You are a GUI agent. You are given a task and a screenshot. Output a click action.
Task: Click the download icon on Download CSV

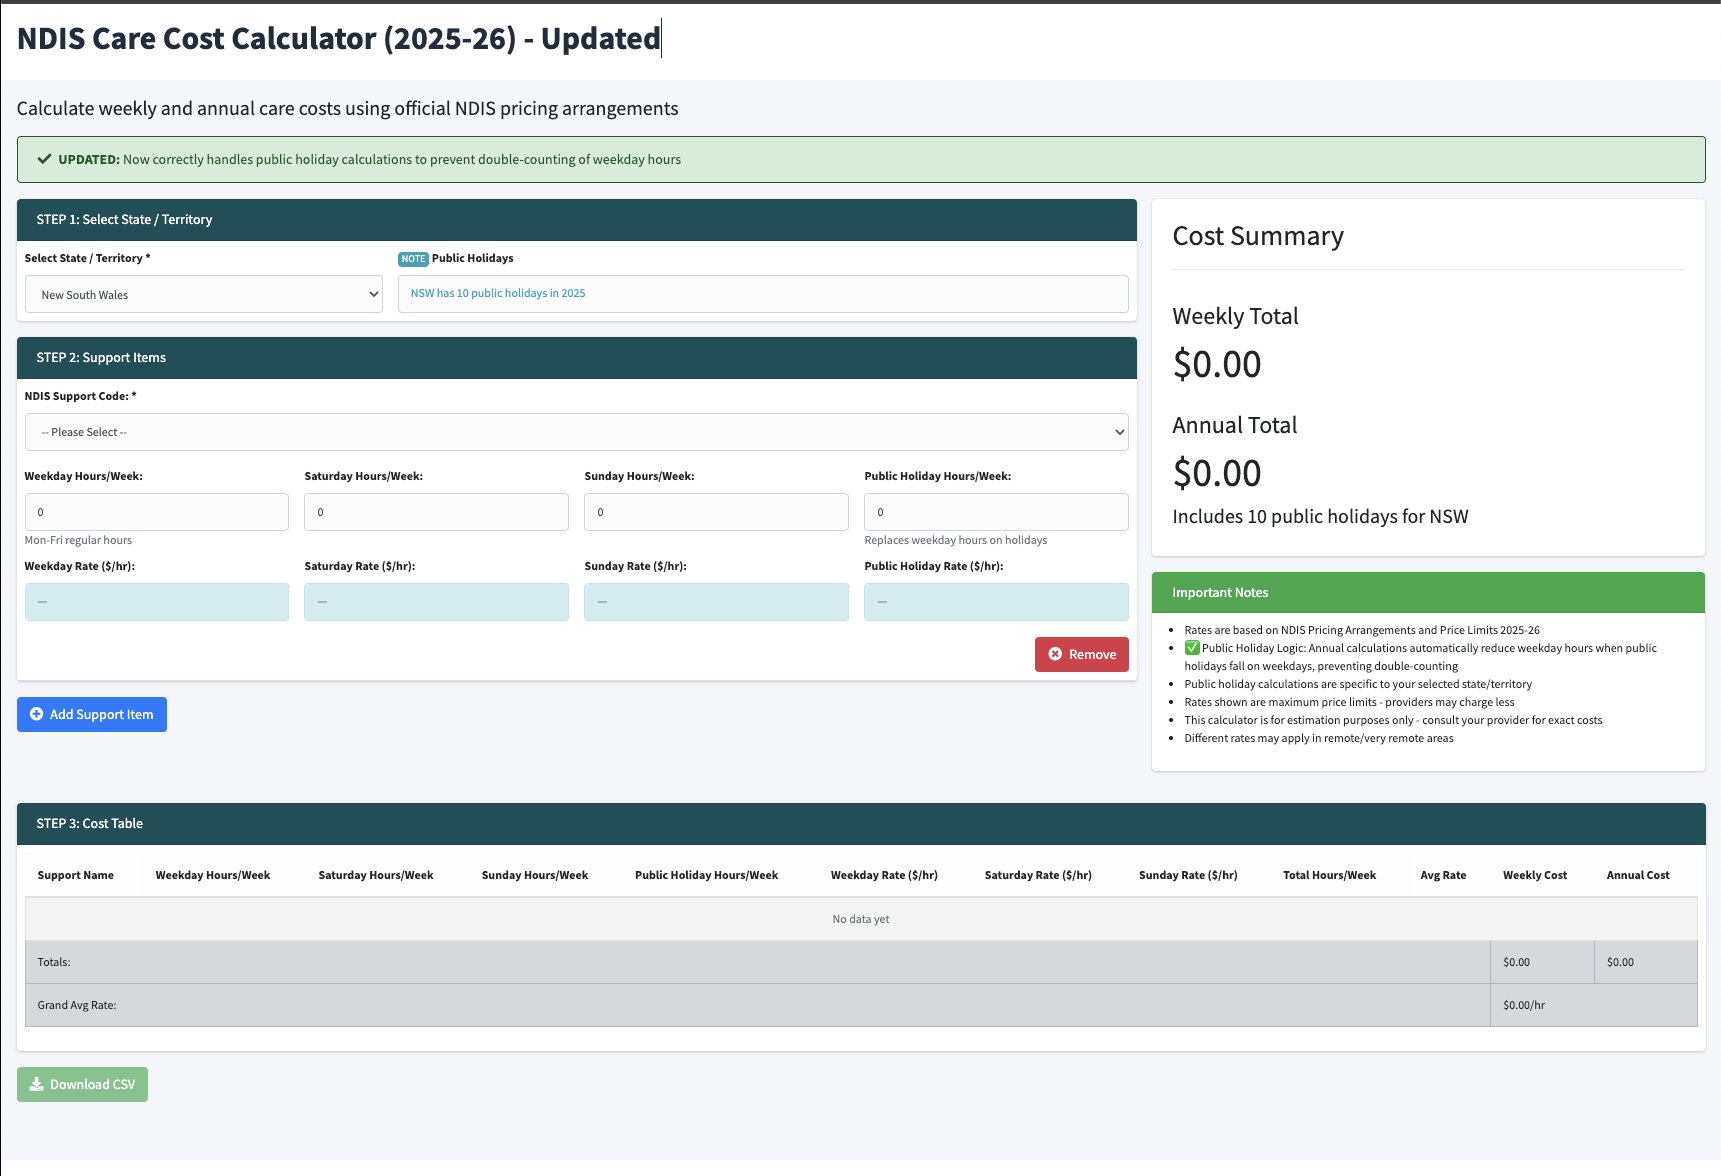[x=37, y=1084]
